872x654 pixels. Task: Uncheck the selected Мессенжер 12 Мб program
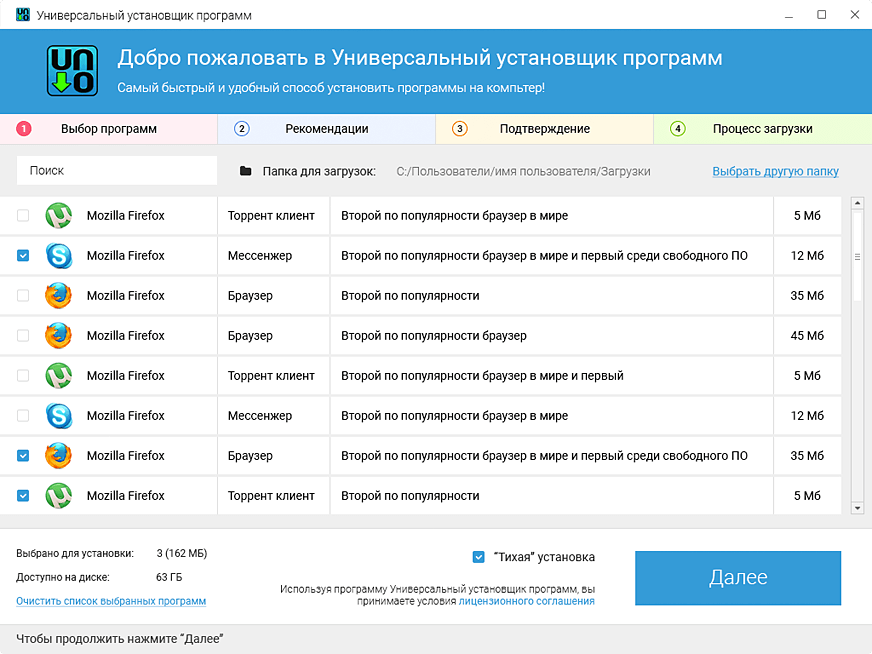click(23, 256)
